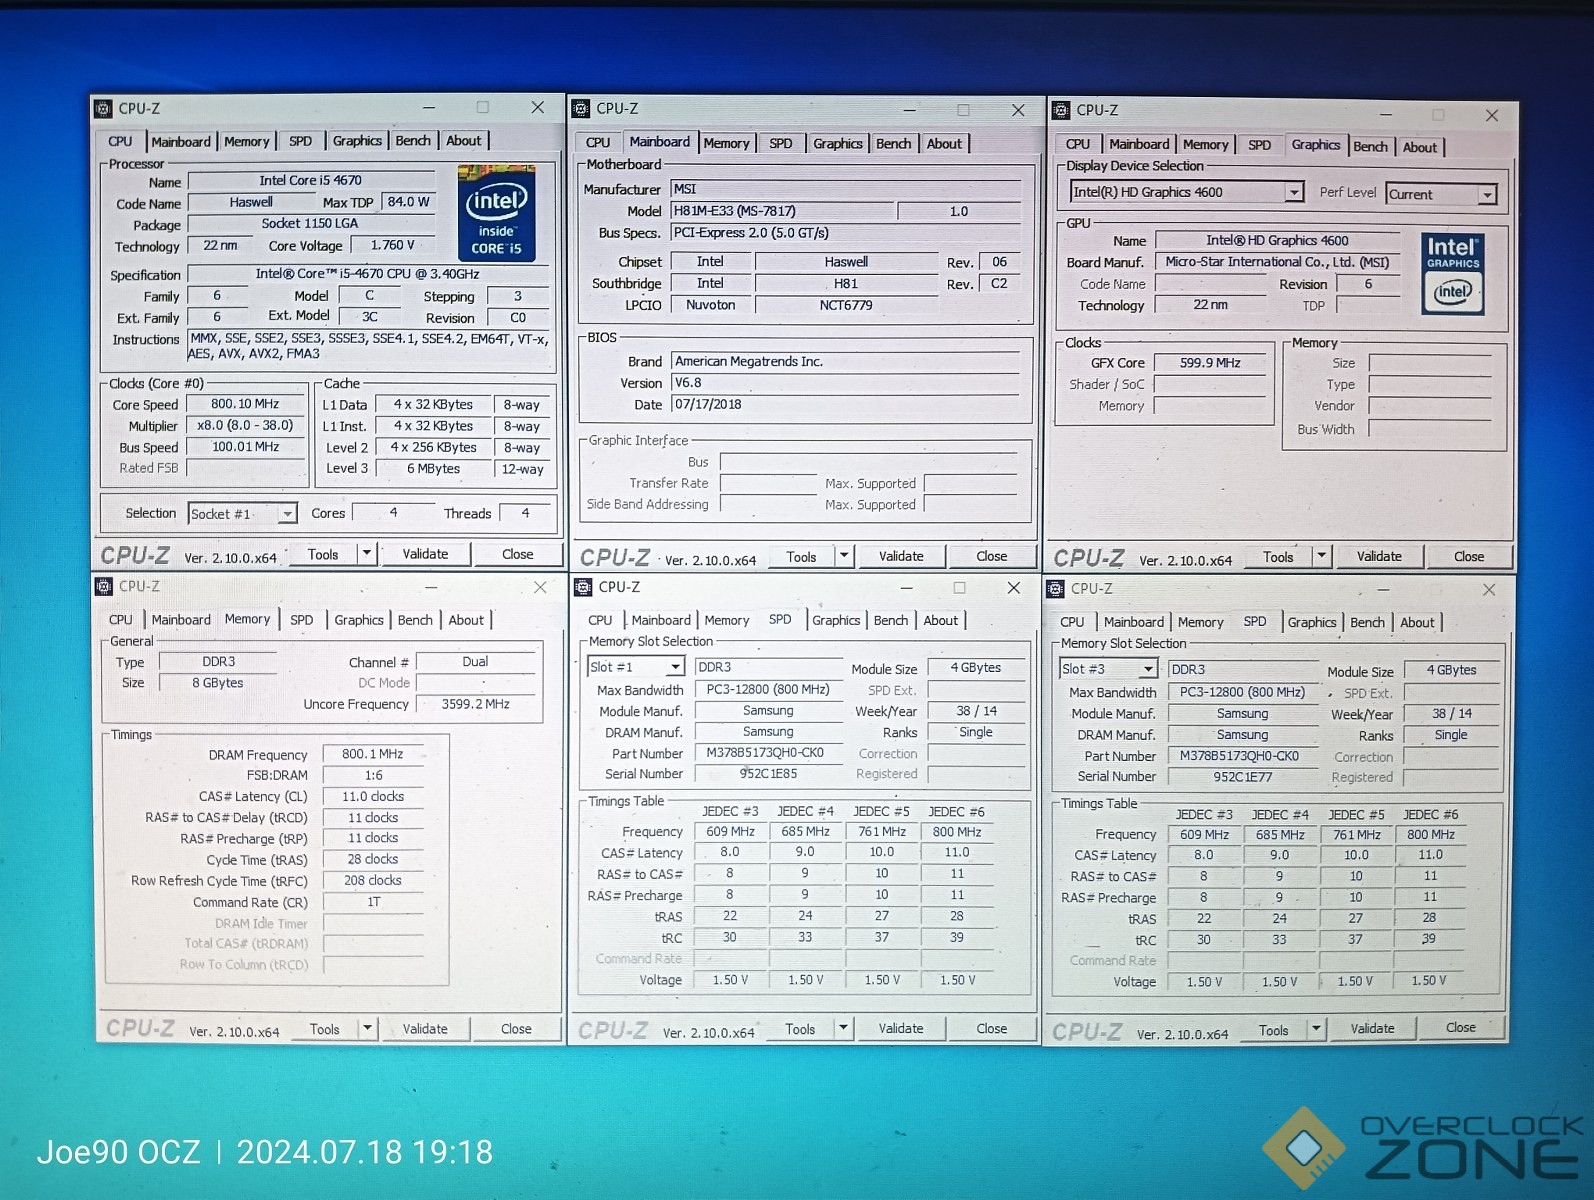Click Validate in the Timings memory window
The height and width of the screenshot is (1200, 1594).
coord(425,1028)
